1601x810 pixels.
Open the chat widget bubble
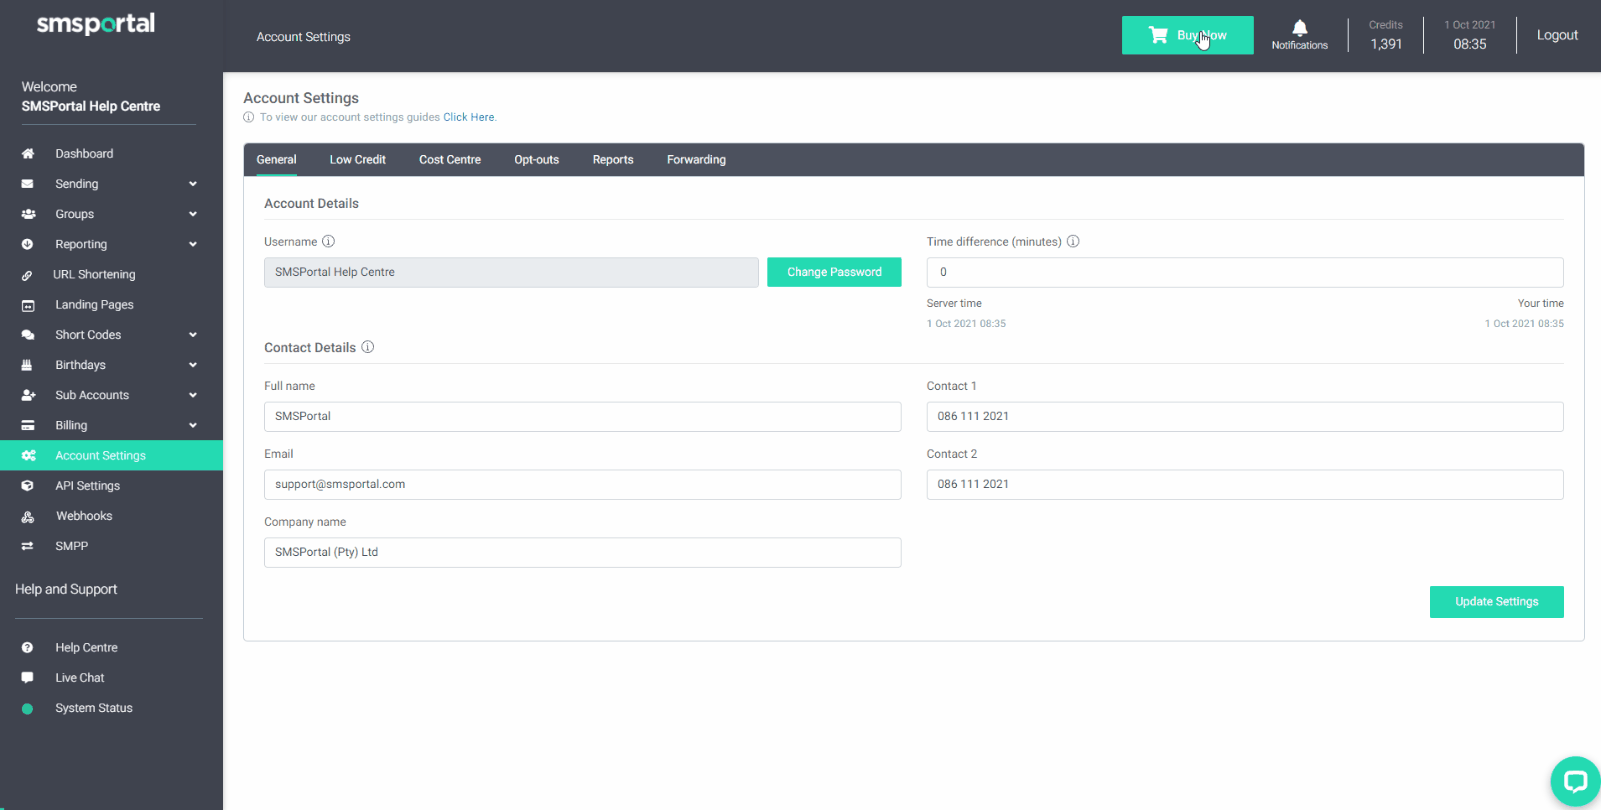[x=1575, y=781]
